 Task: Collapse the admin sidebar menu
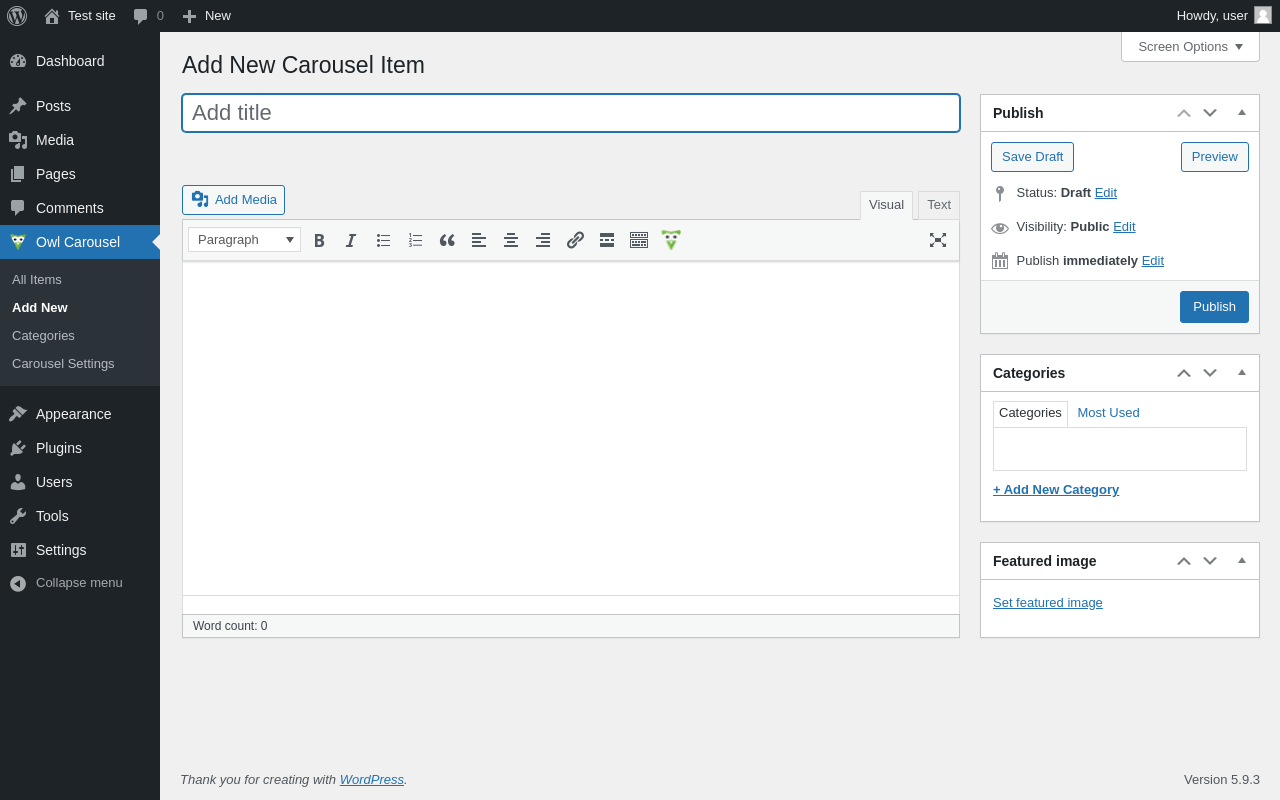[x=80, y=583]
